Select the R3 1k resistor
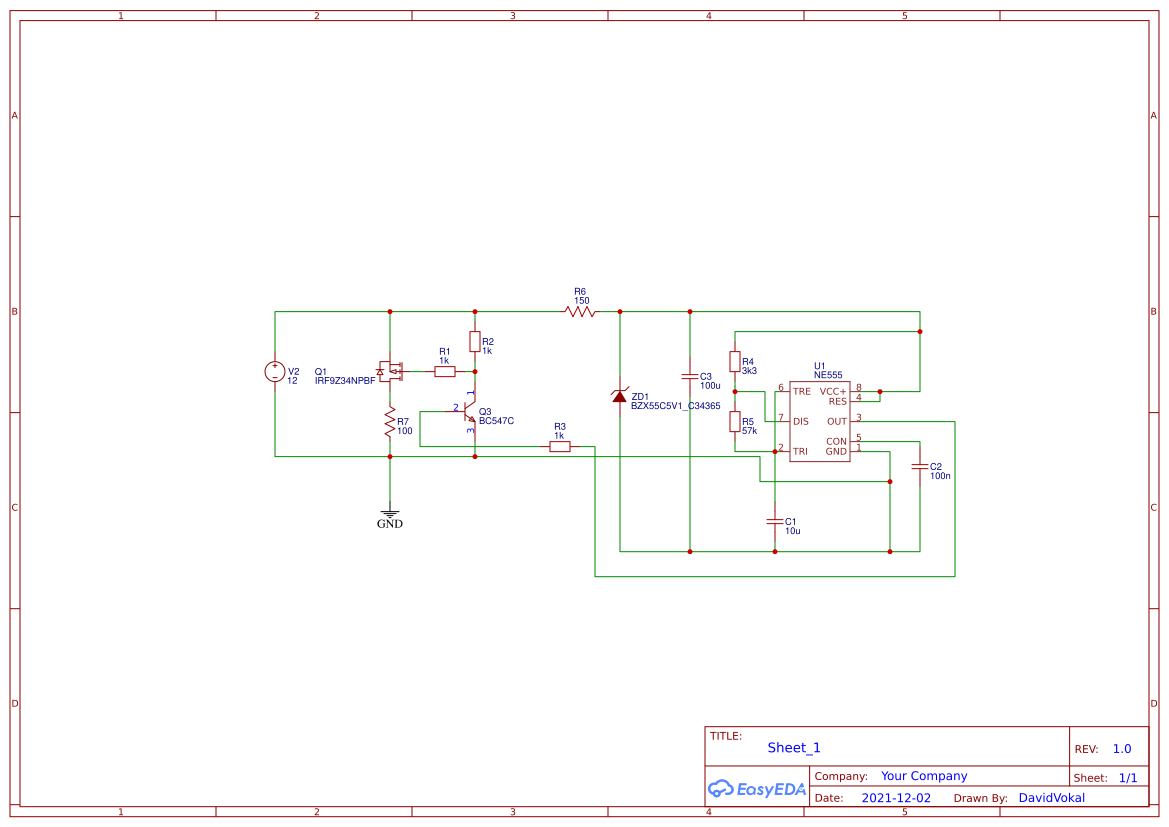Screen dimensions: 1169x827 (x=560, y=447)
